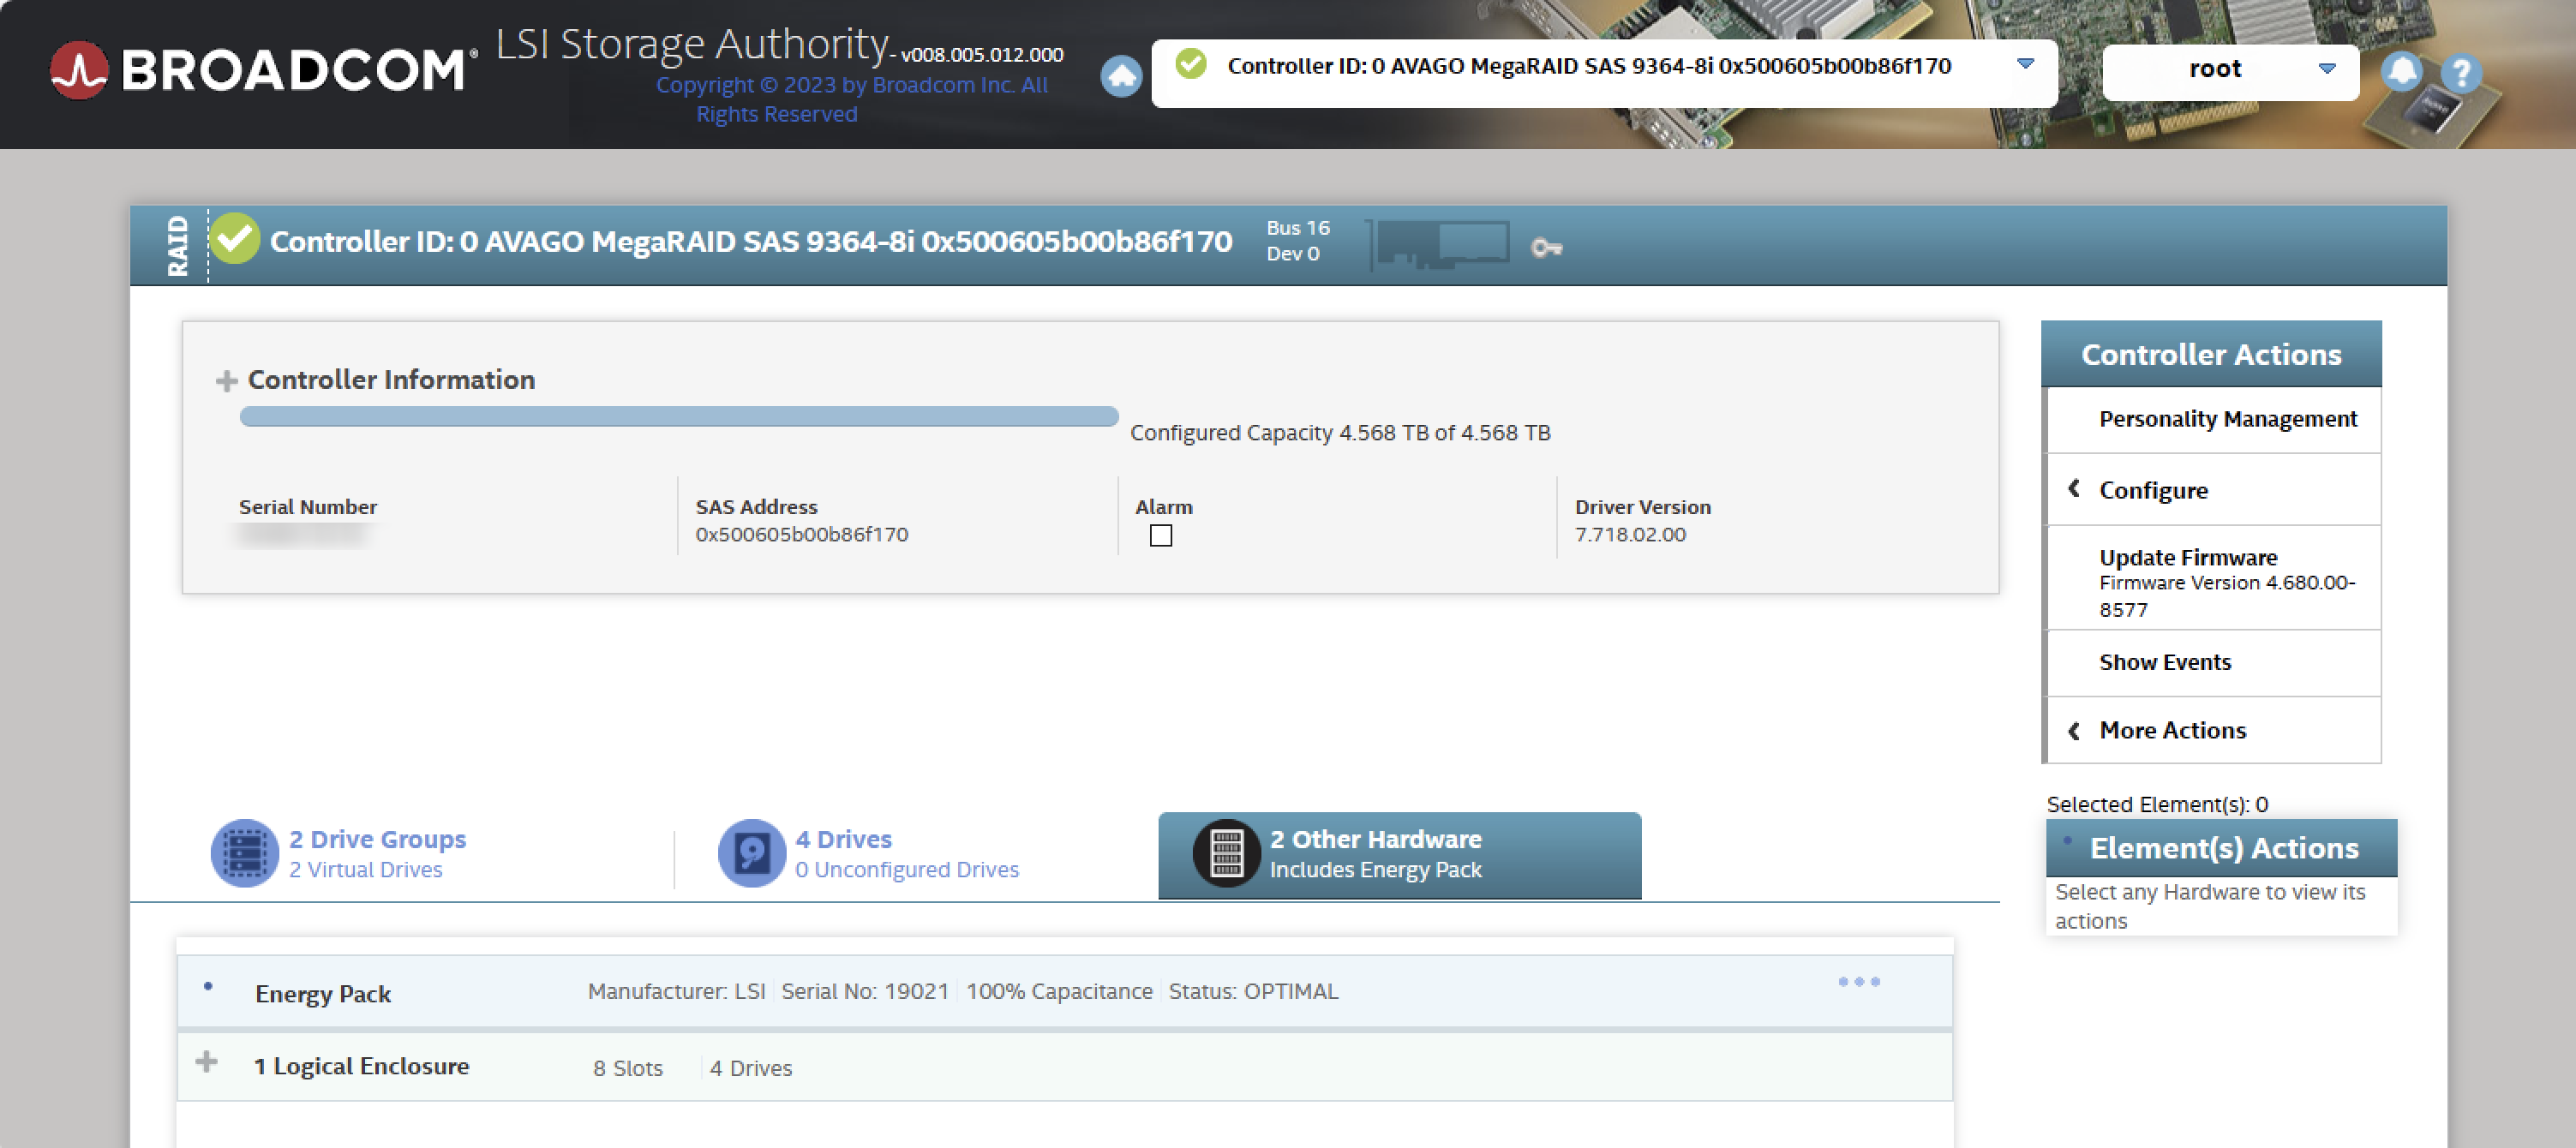Open the notifications bell icon
Image resolution: width=2576 pixels, height=1148 pixels.
(x=2401, y=71)
